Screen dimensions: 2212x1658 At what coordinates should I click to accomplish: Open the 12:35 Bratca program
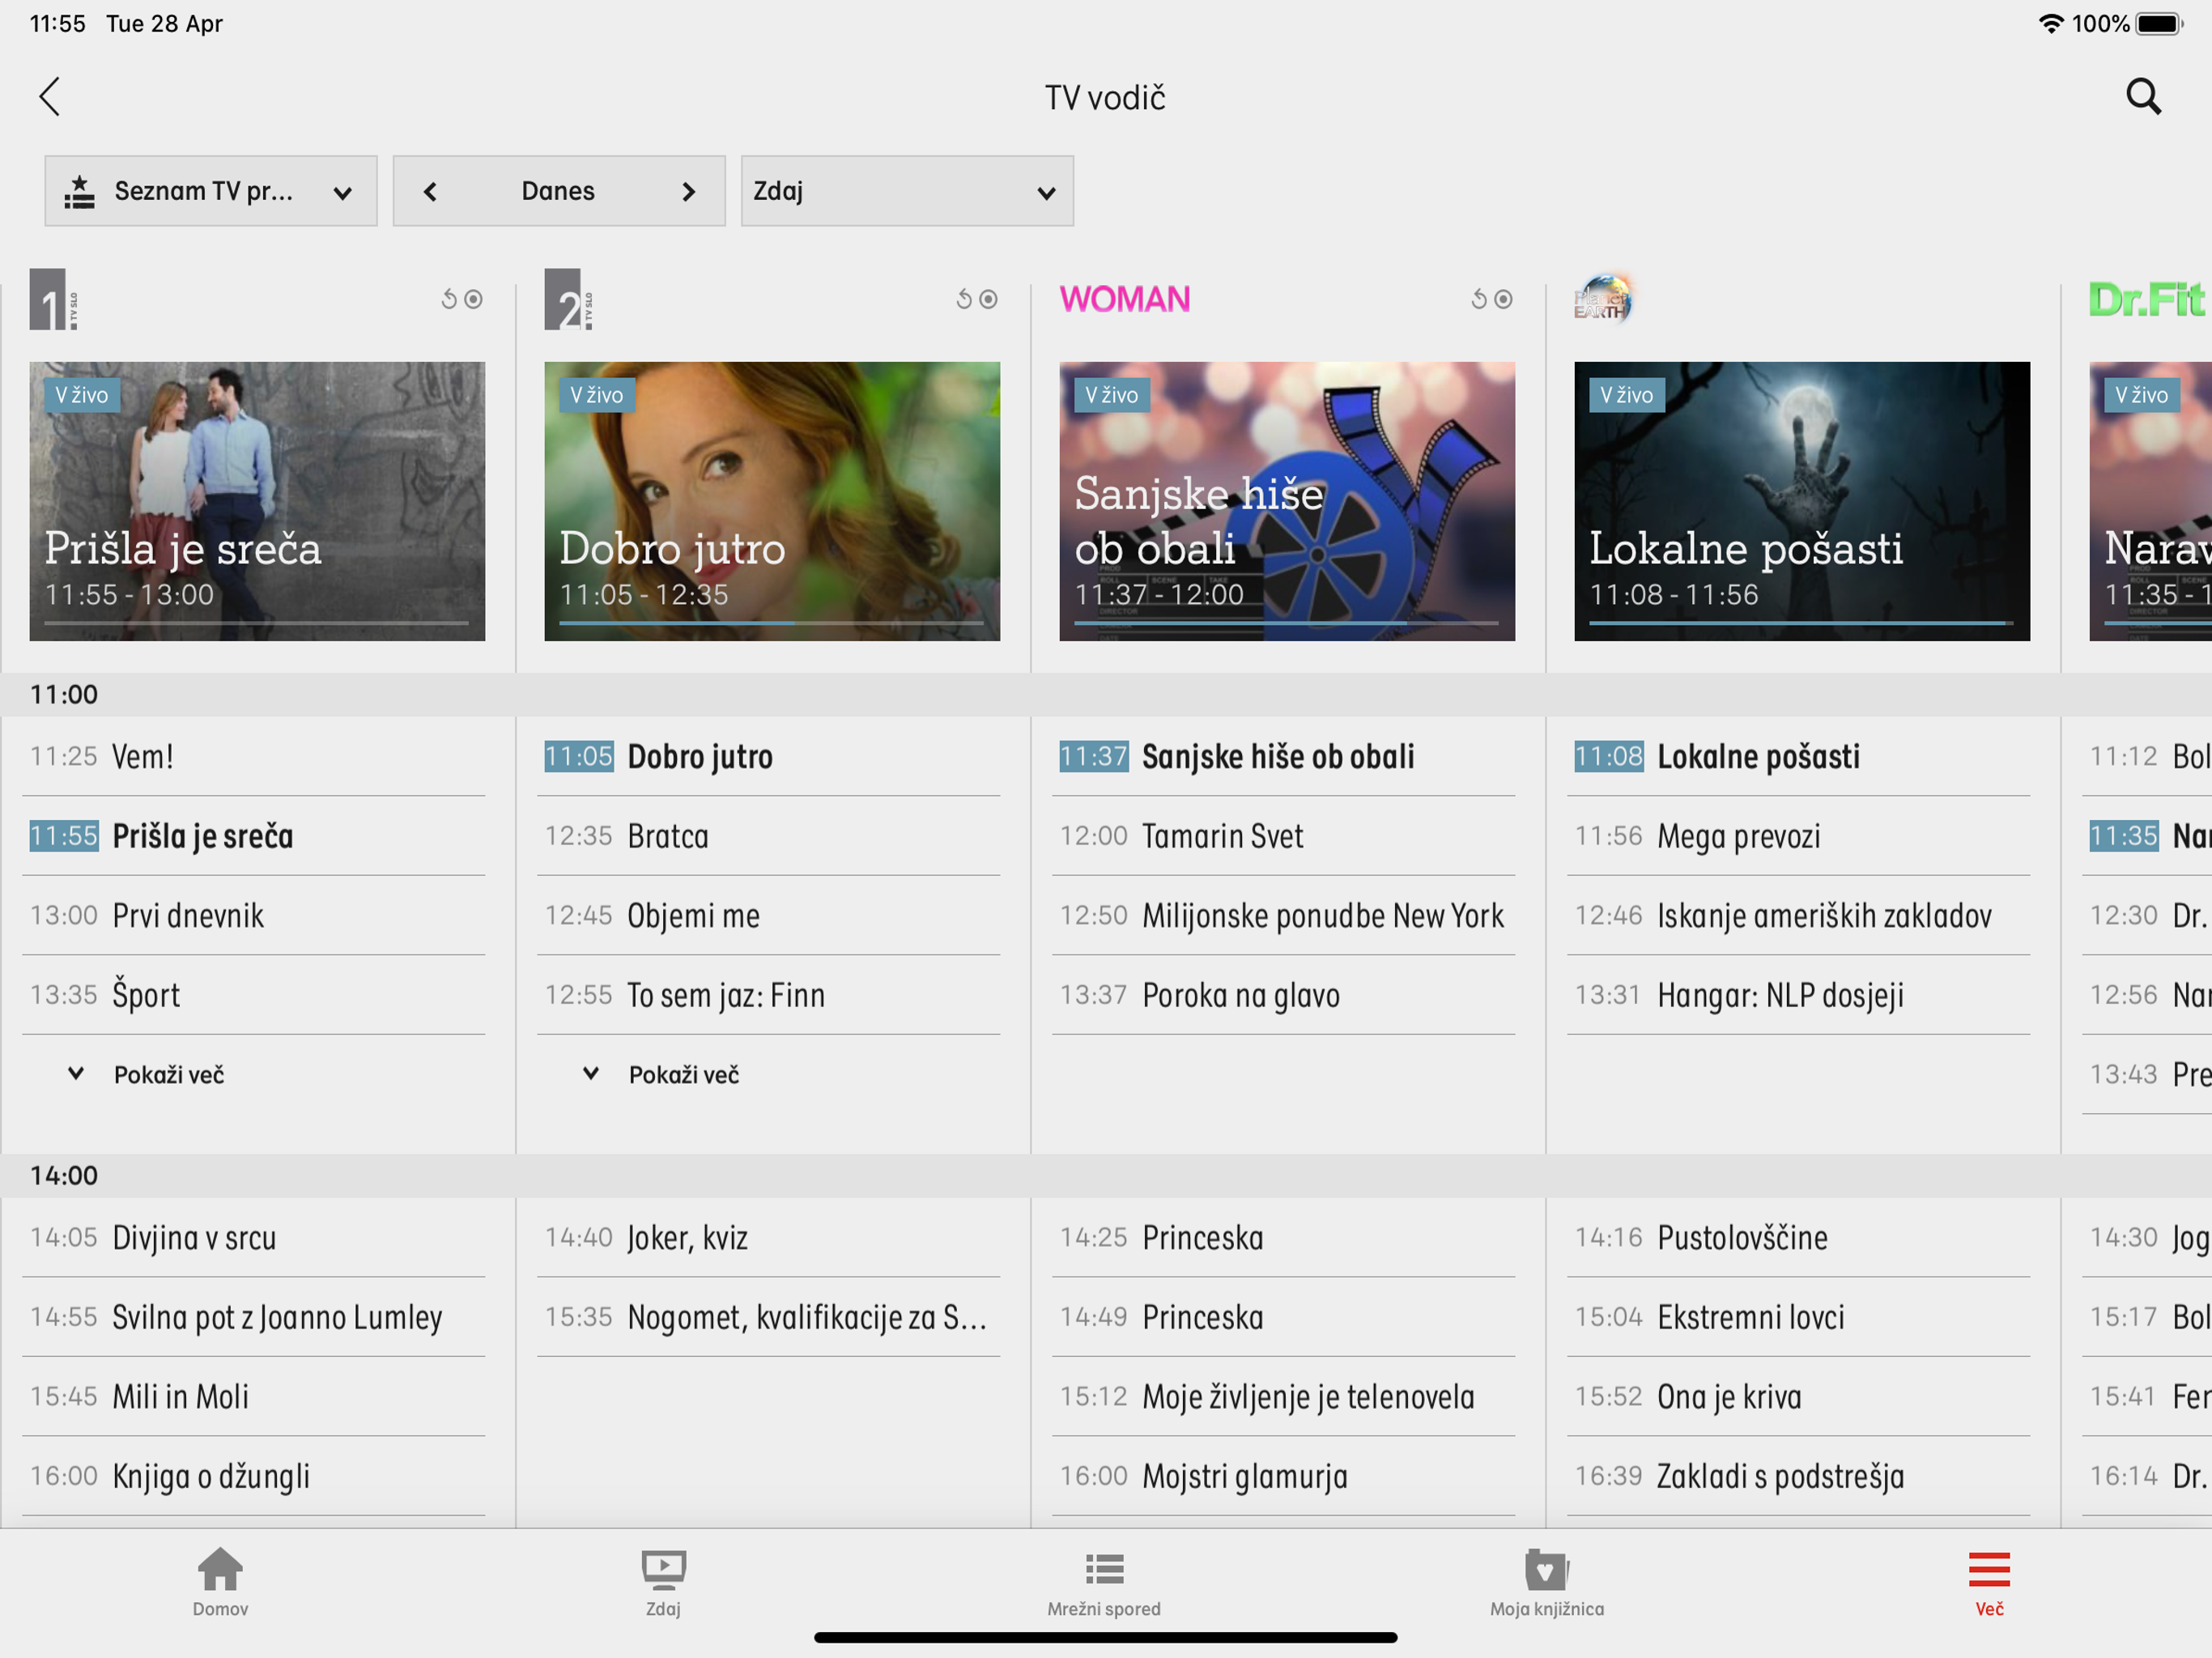(769, 836)
